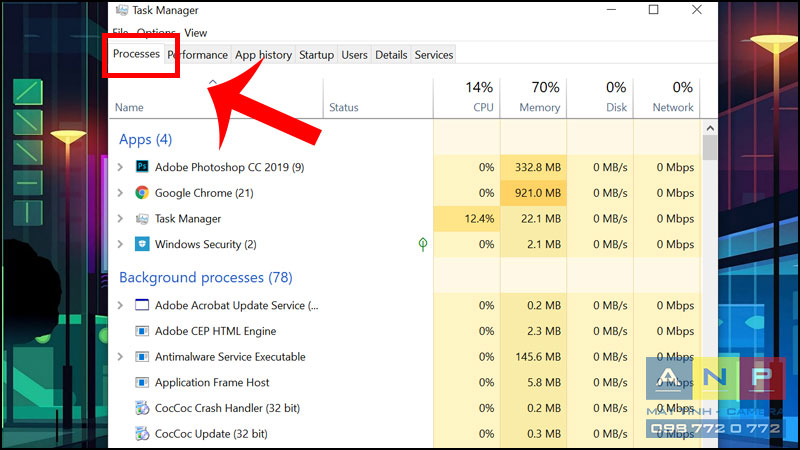Expand the Task Manager process row

120,218
